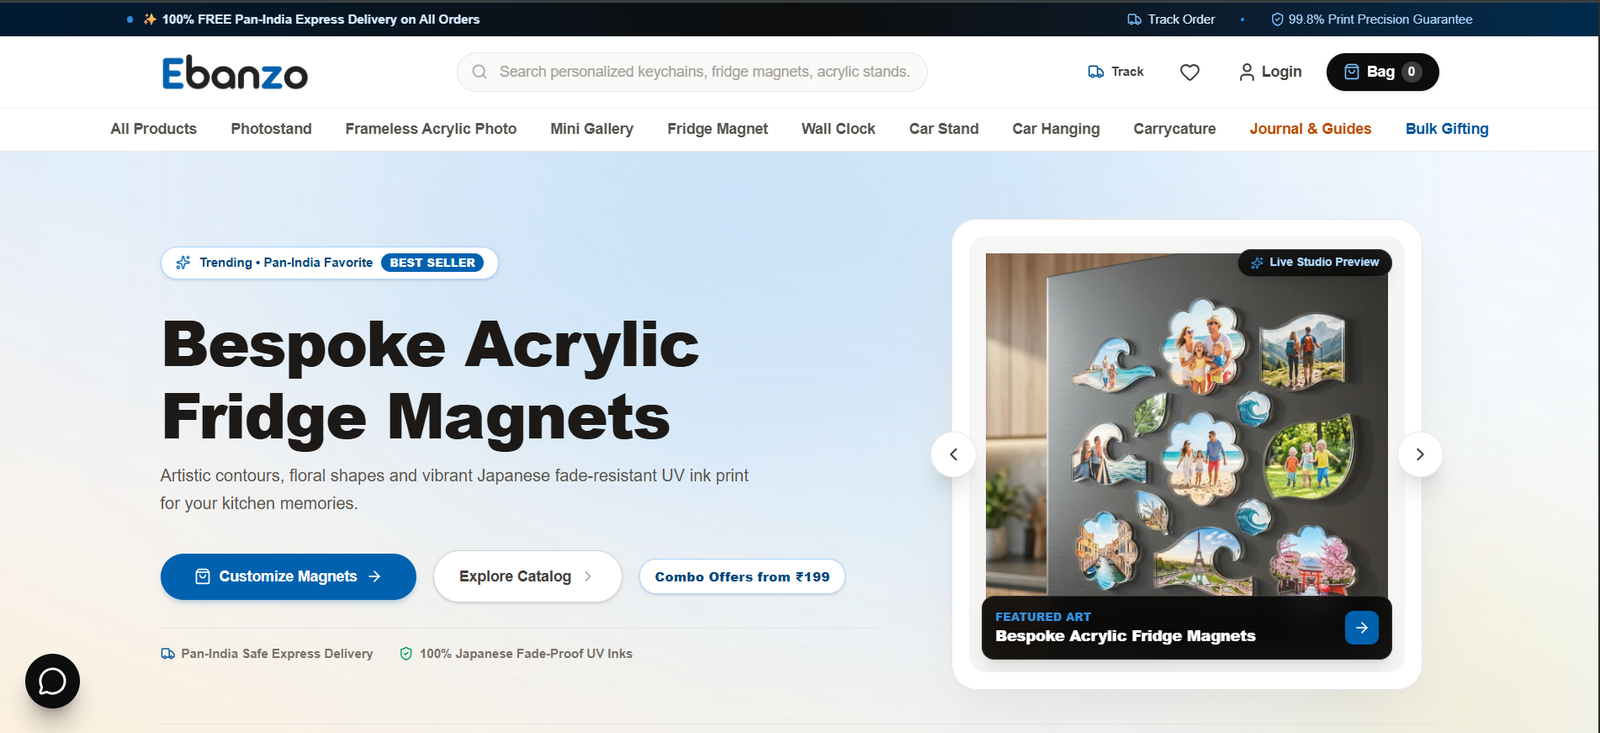Open the Carrycature category

(1175, 129)
